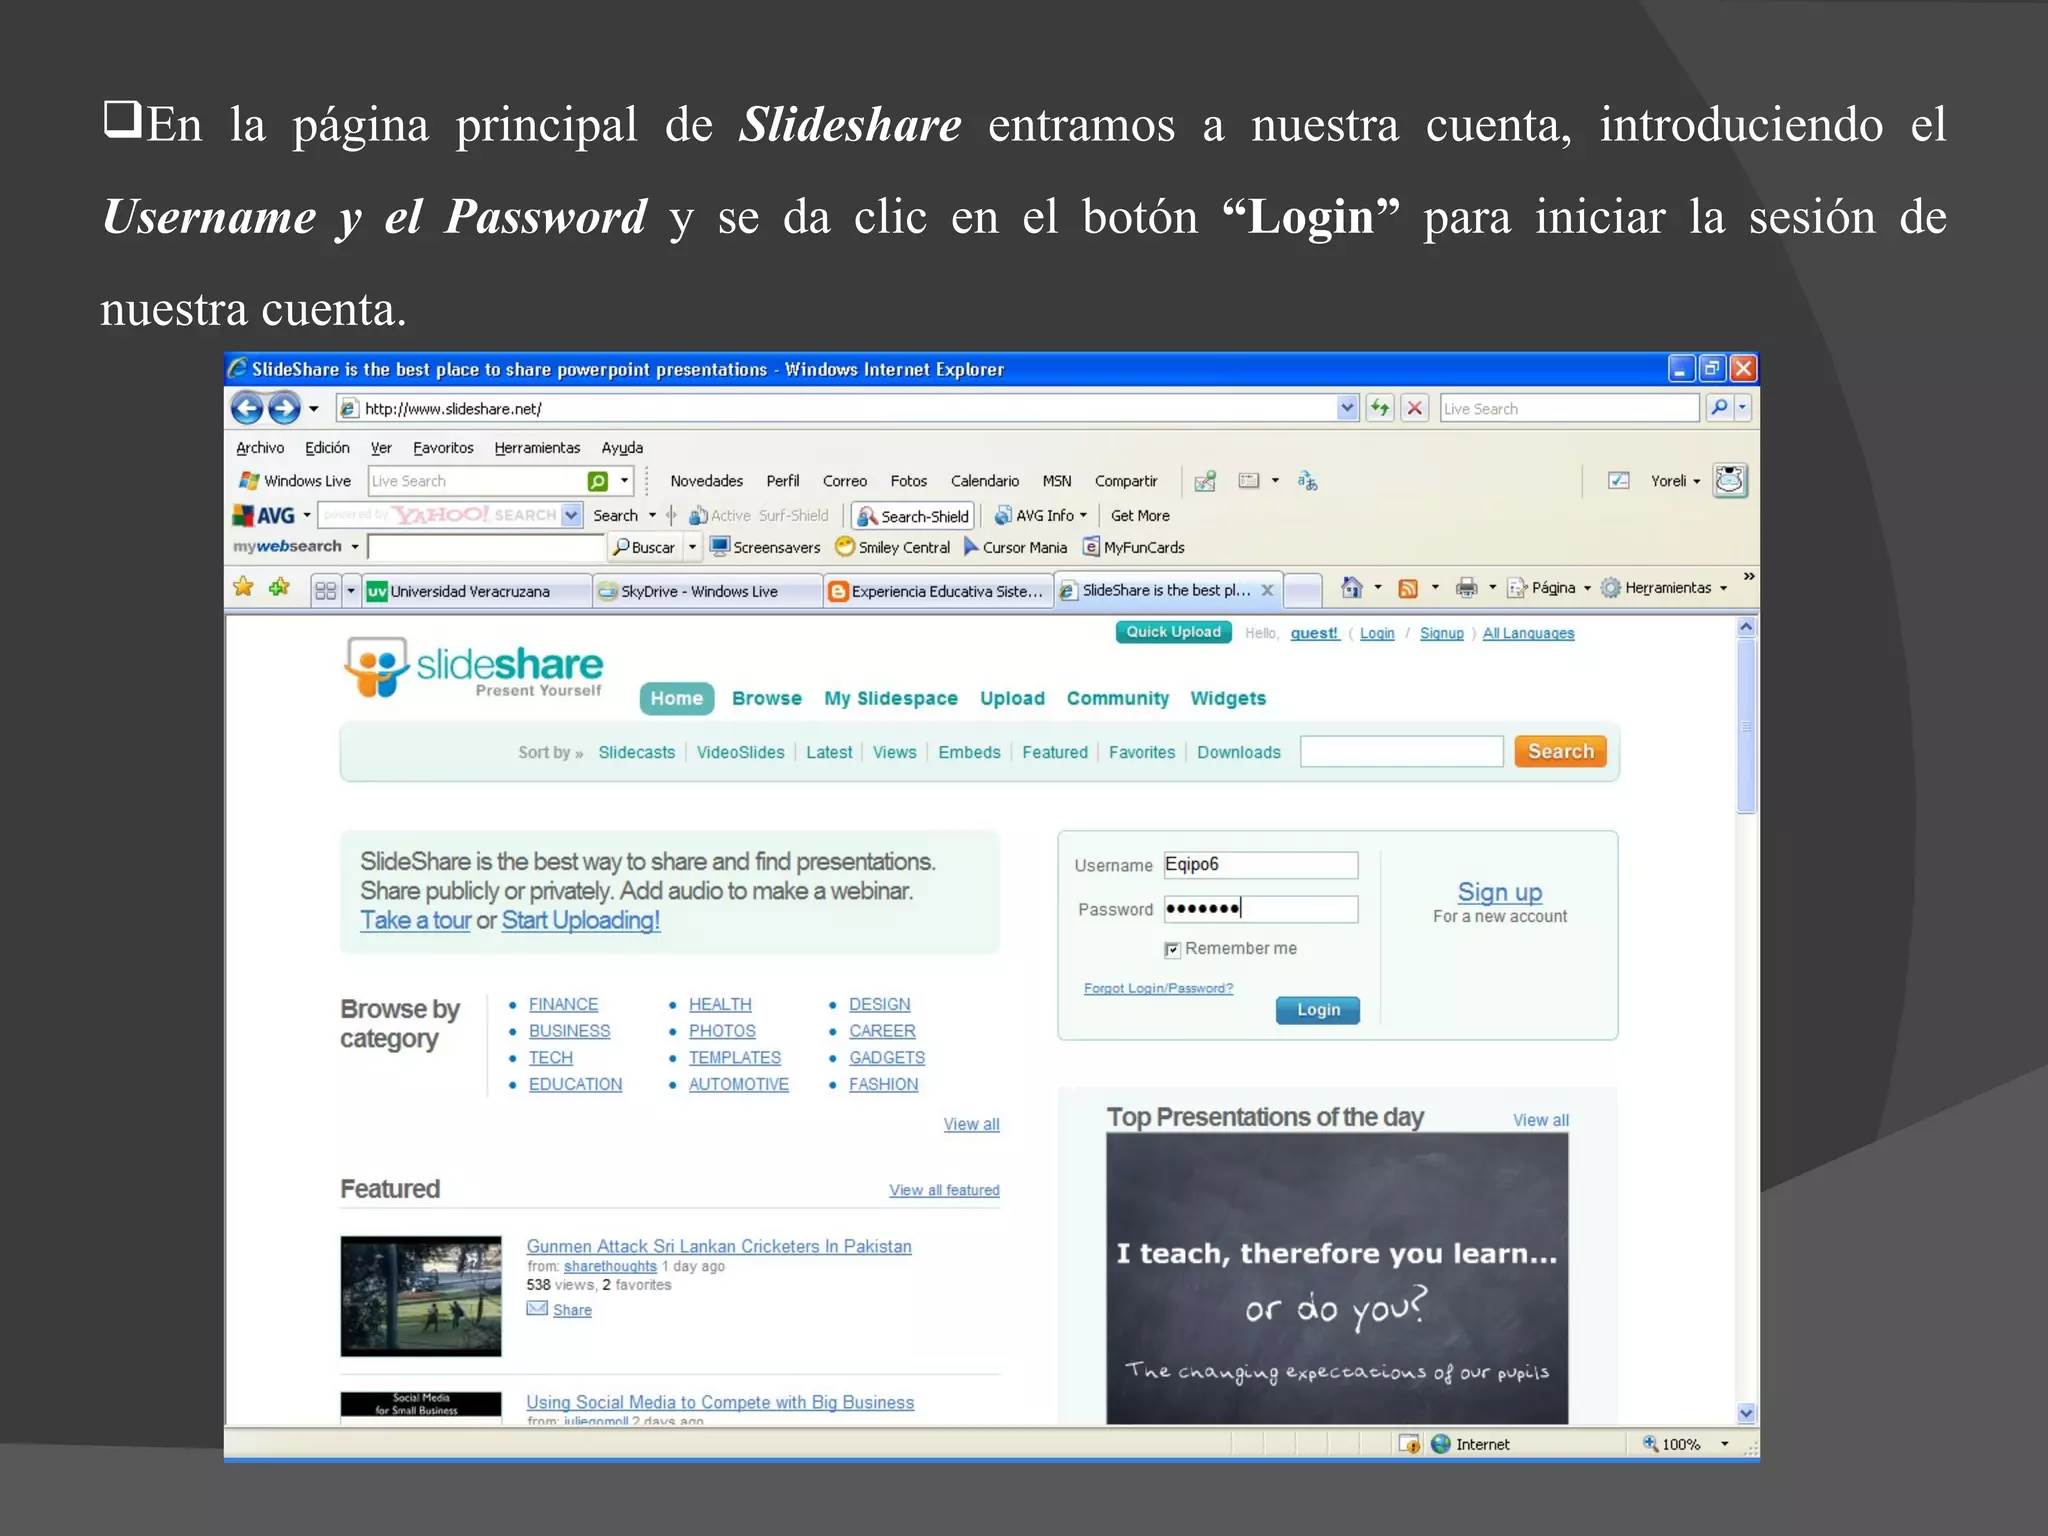Viewport: 2048px width, 1536px height.
Task: Click the browser Forward arrow button
Action: (x=285, y=408)
